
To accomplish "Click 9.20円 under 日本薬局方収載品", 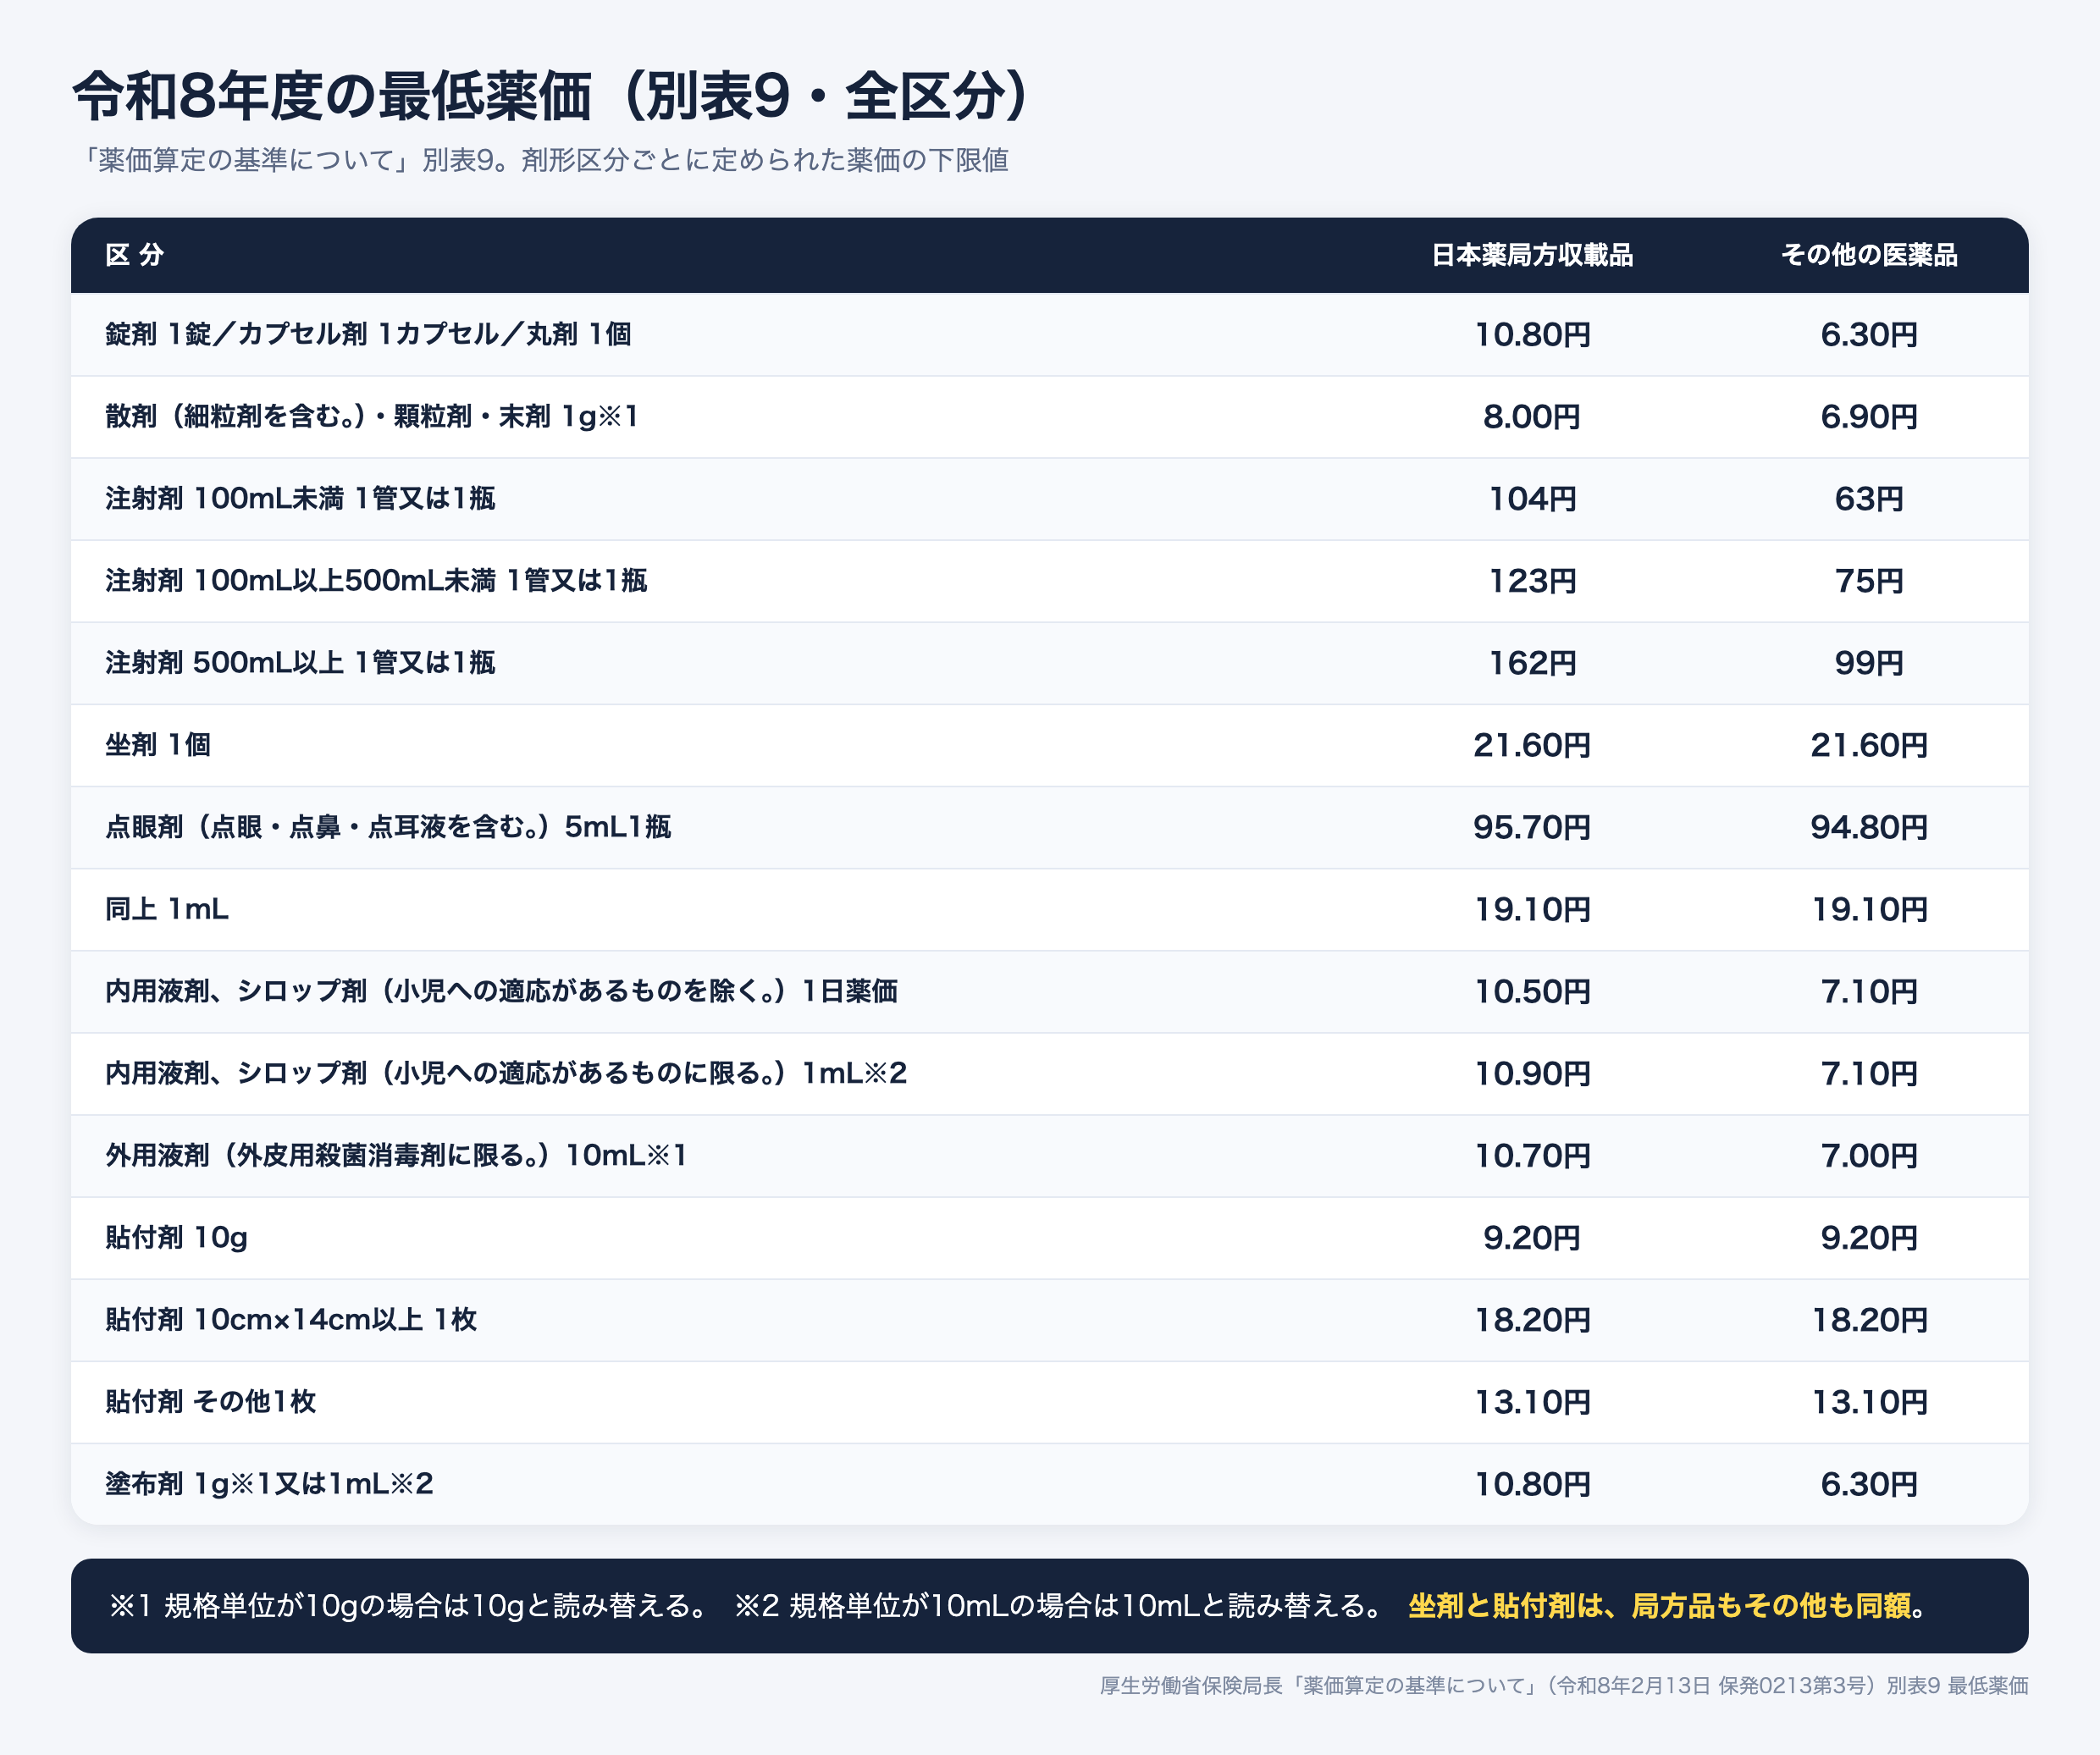I will point(1532,1236).
